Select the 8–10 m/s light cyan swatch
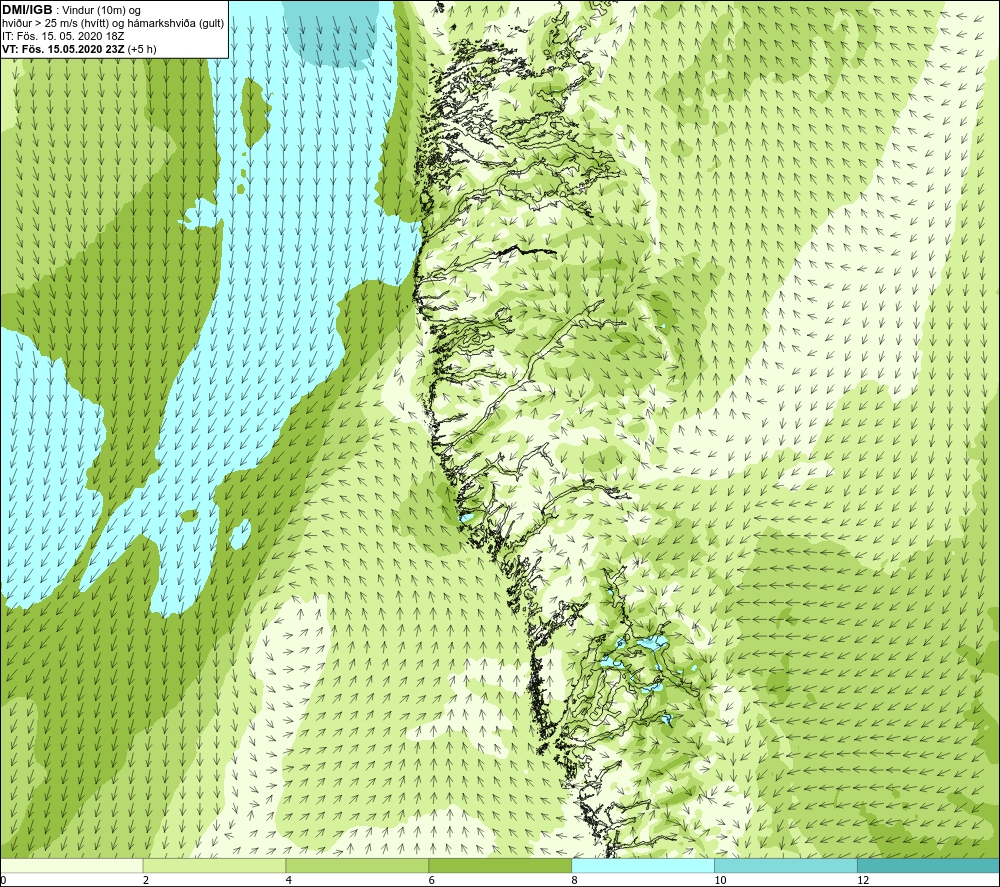This screenshot has height=887, width=1000. click(x=643, y=865)
